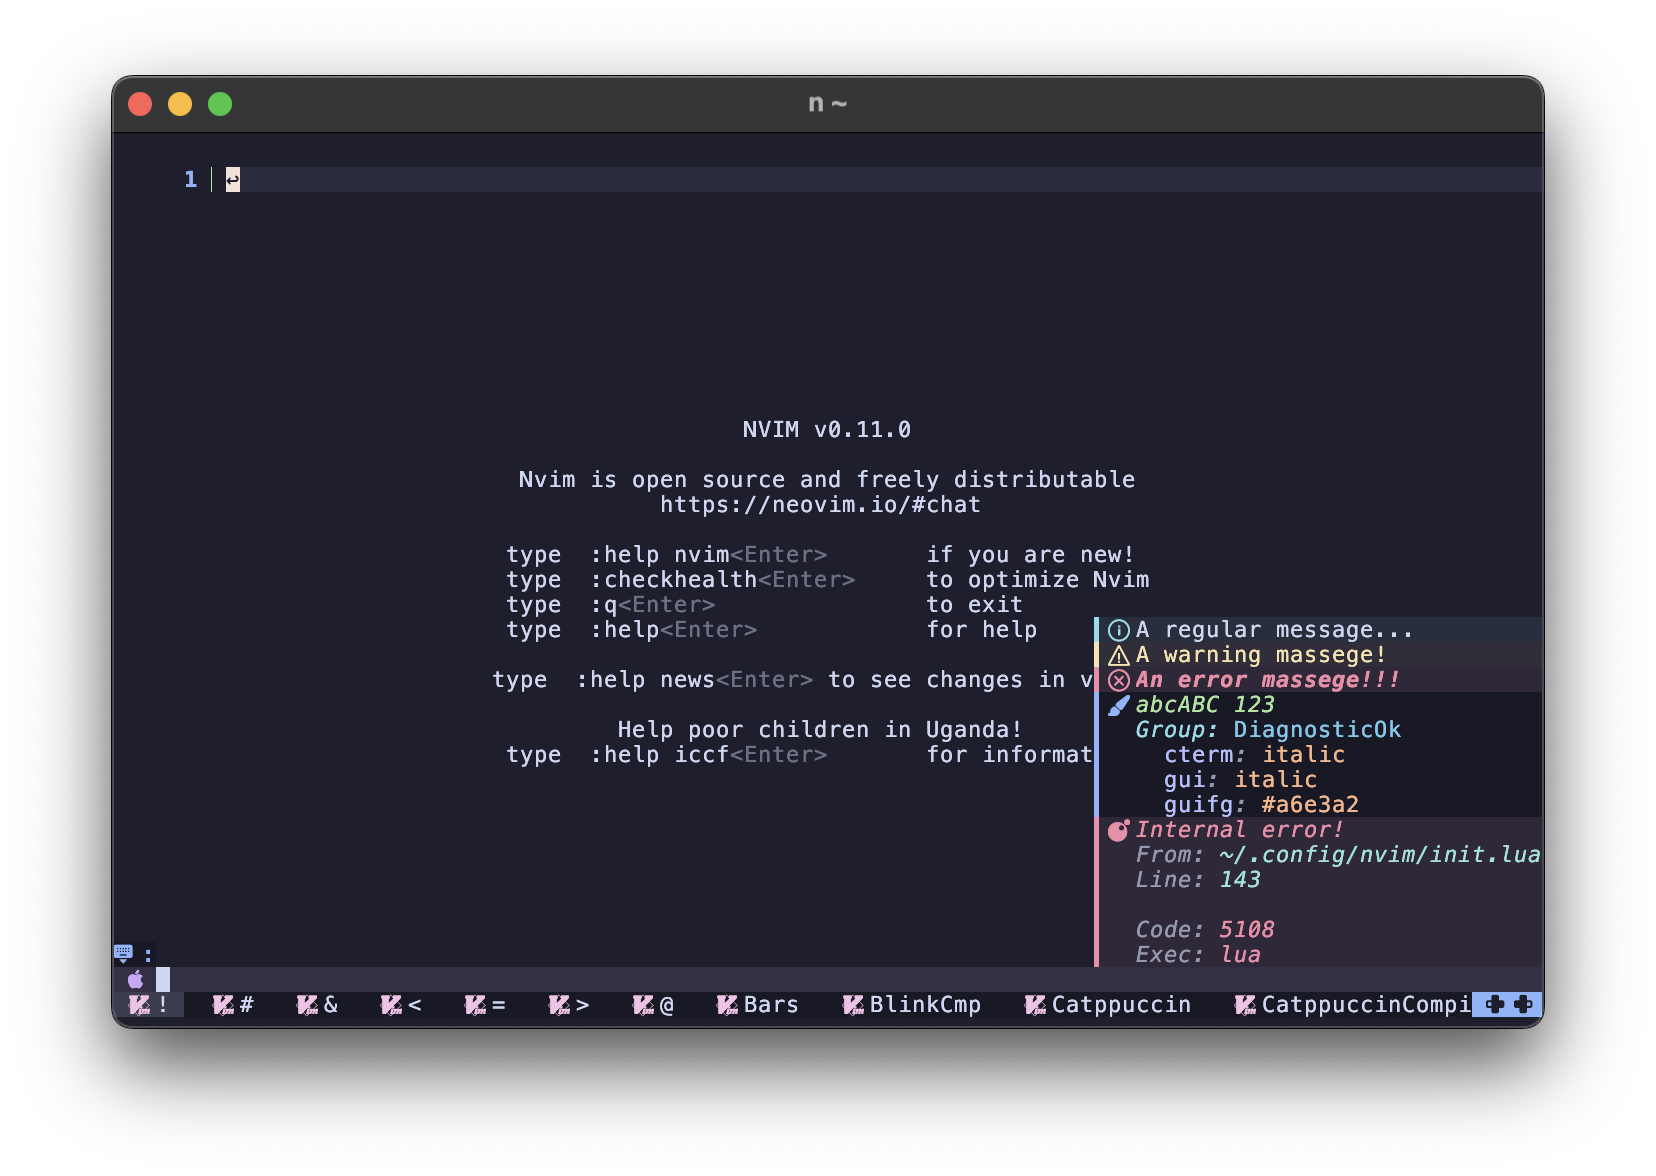Expand the 'Internal error!' notification details
The height and width of the screenshot is (1176, 1656).
1240,829
